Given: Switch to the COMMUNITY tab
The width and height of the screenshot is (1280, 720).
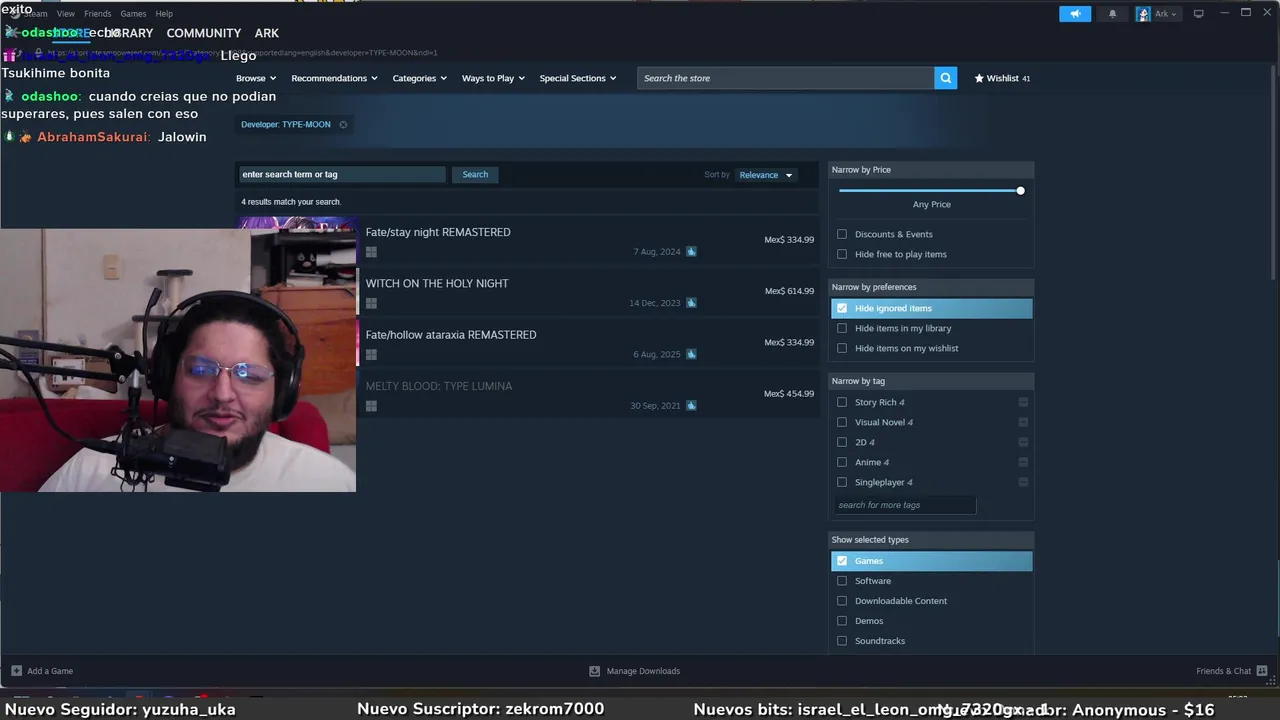Looking at the screenshot, I should point(204,33).
